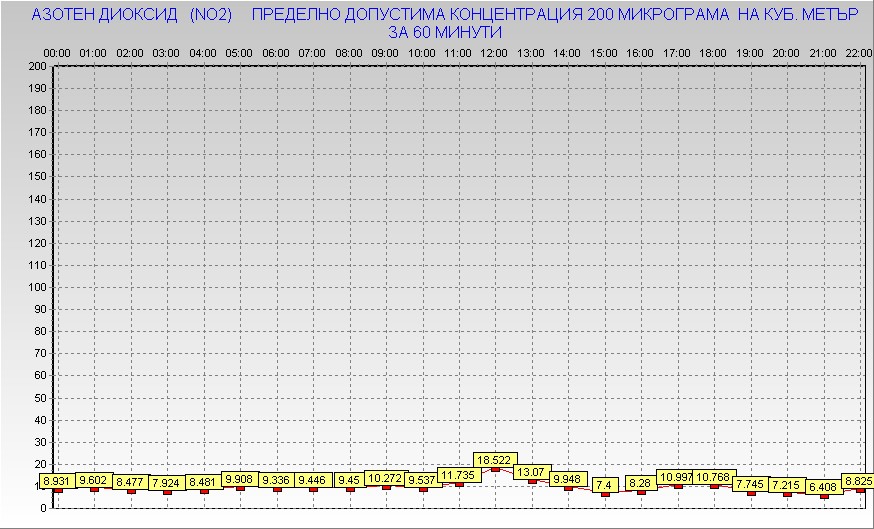Select the 01:00 time axis label

(x=93, y=54)
